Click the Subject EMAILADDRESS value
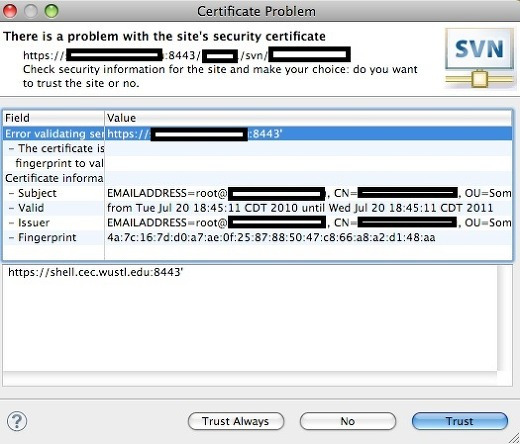This screenshot has height=444, width=520. [309, 193]
